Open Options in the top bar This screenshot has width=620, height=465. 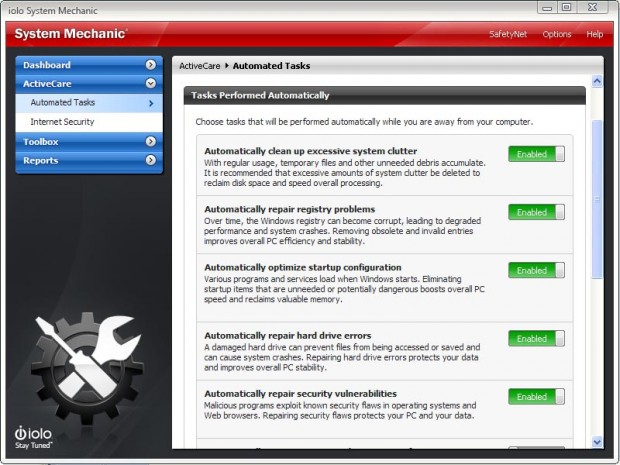tap(557, 34)
